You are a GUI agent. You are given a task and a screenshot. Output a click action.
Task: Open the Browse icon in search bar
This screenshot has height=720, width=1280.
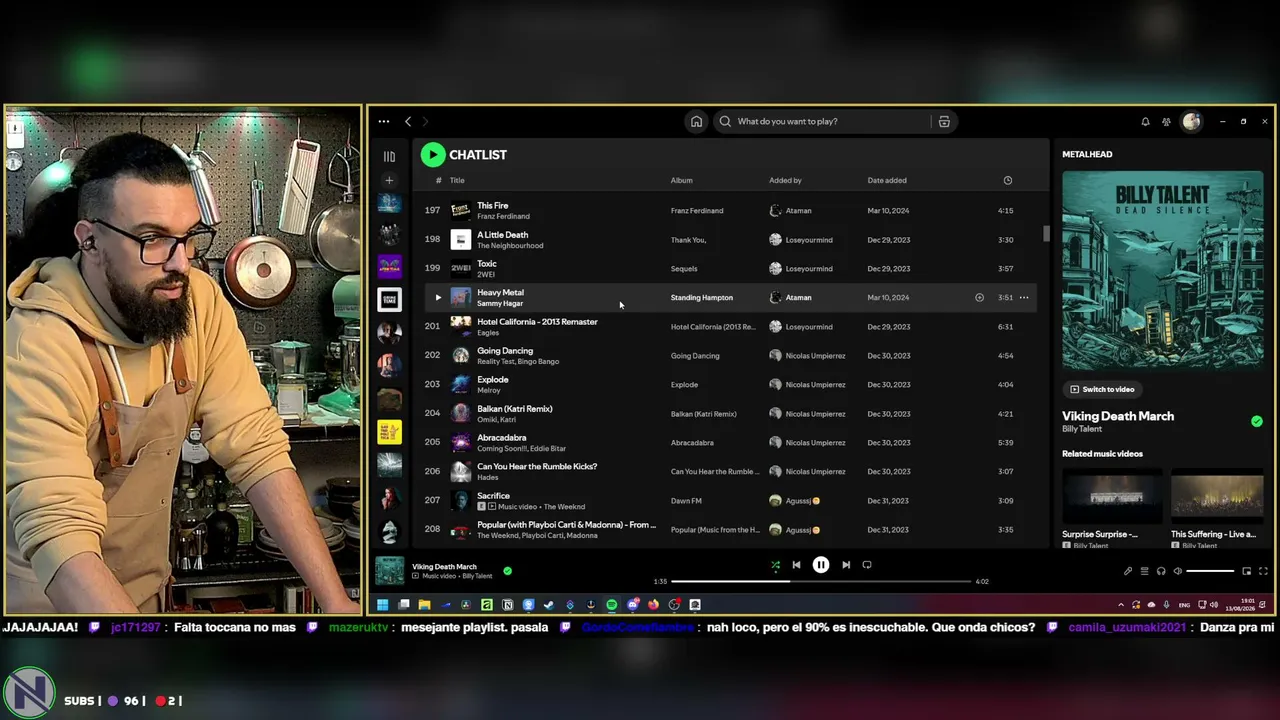pos(943,121)
